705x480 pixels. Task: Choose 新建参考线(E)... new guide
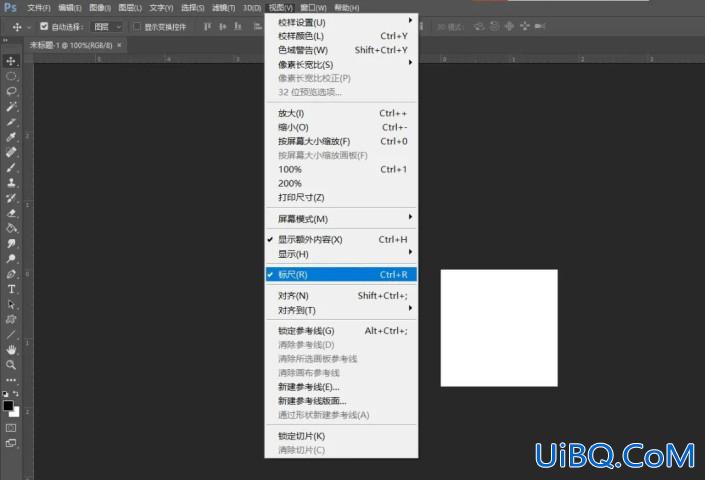pyautogui.click(x=341, y=387)
